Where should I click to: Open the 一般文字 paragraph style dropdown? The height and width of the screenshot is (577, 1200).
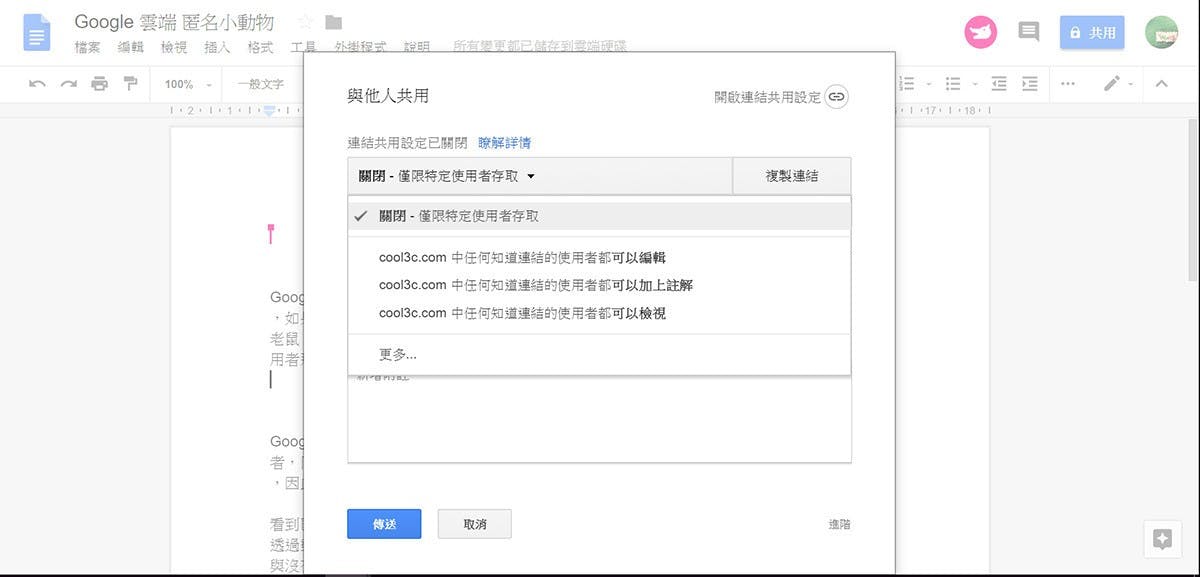(260, 84)
